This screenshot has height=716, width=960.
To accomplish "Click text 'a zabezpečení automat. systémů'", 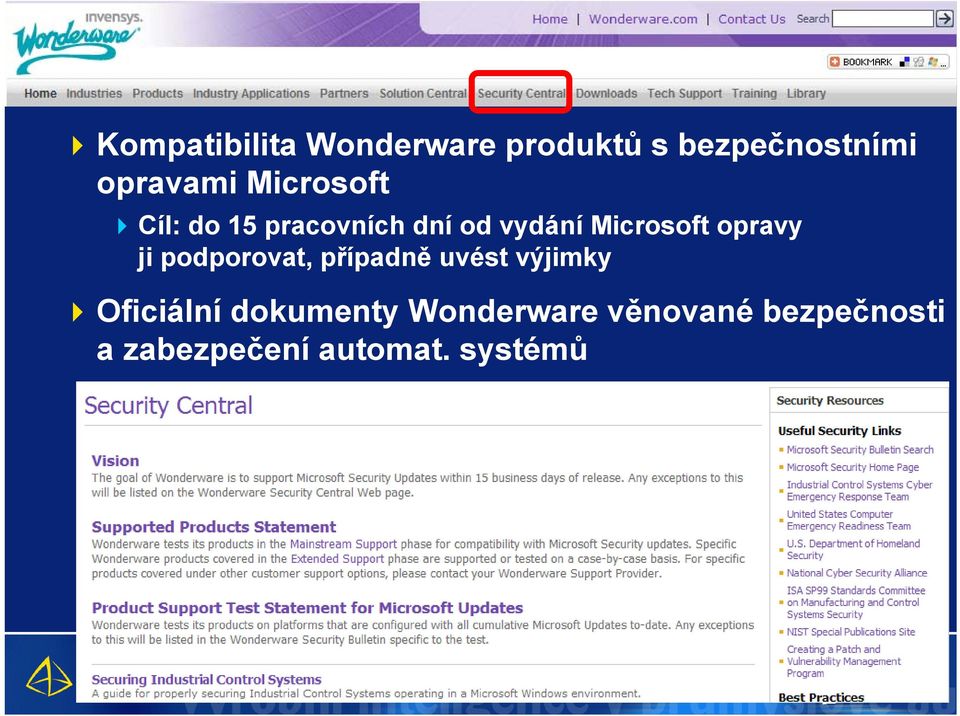I will (342, 350).
